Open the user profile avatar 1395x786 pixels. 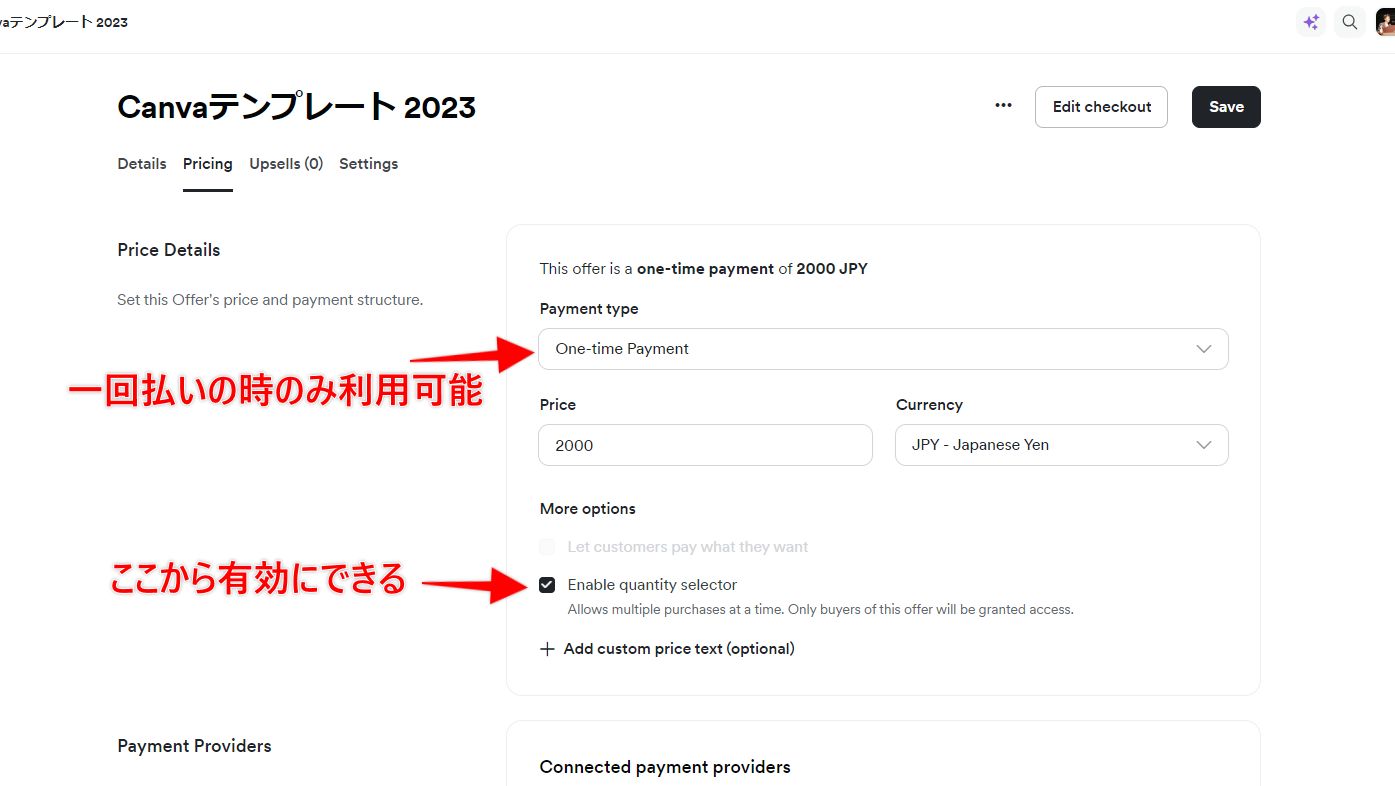pos(1385,22)
